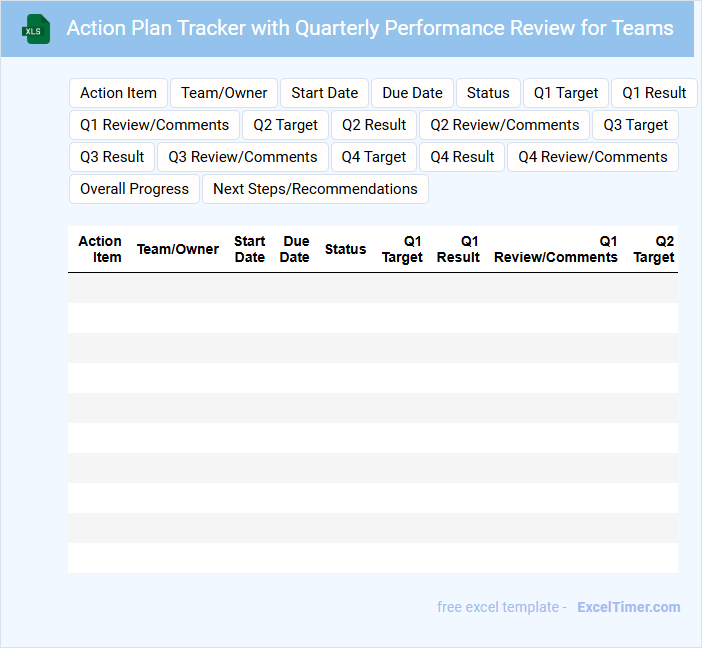Image resolution: width=702 pixels, height=648 pixels.
Task: Click the Start Date tag
Action: 325,93
